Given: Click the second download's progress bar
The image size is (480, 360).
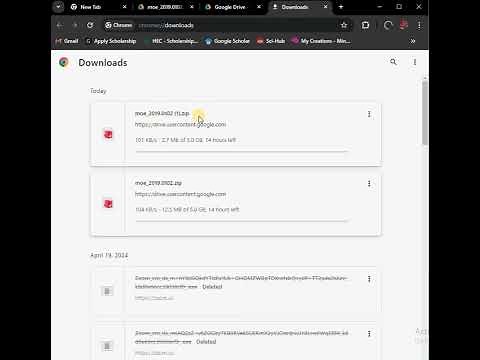Looking at the screenshot, I should (x=241, y=221).
